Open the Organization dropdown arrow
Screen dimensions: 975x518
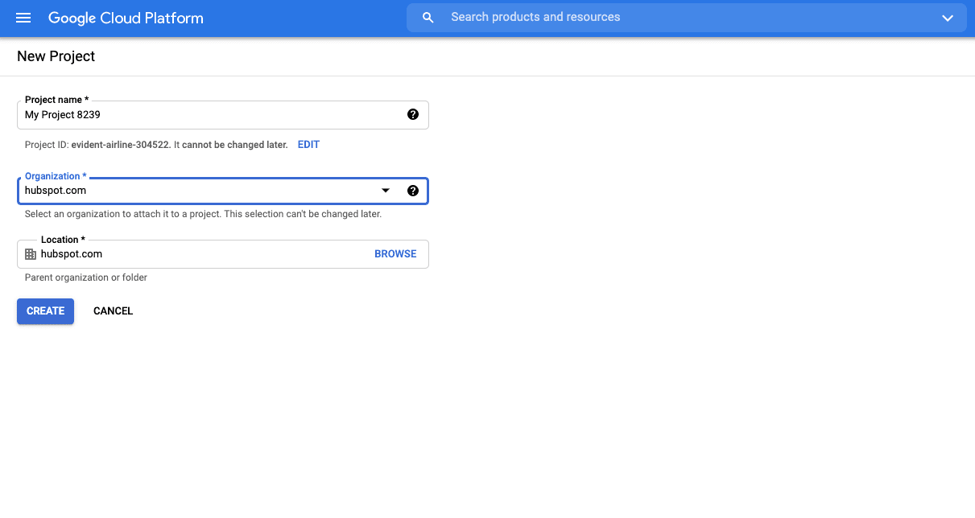pyautogui.click(x=386, y=190)
